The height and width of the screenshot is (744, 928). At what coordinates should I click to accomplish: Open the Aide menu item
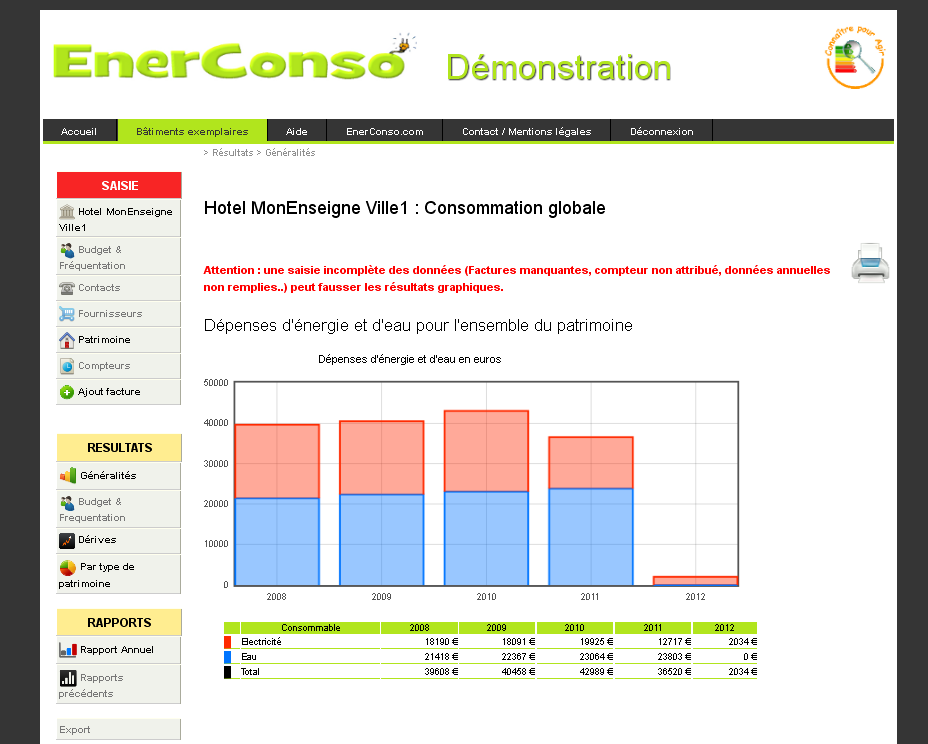296,130
